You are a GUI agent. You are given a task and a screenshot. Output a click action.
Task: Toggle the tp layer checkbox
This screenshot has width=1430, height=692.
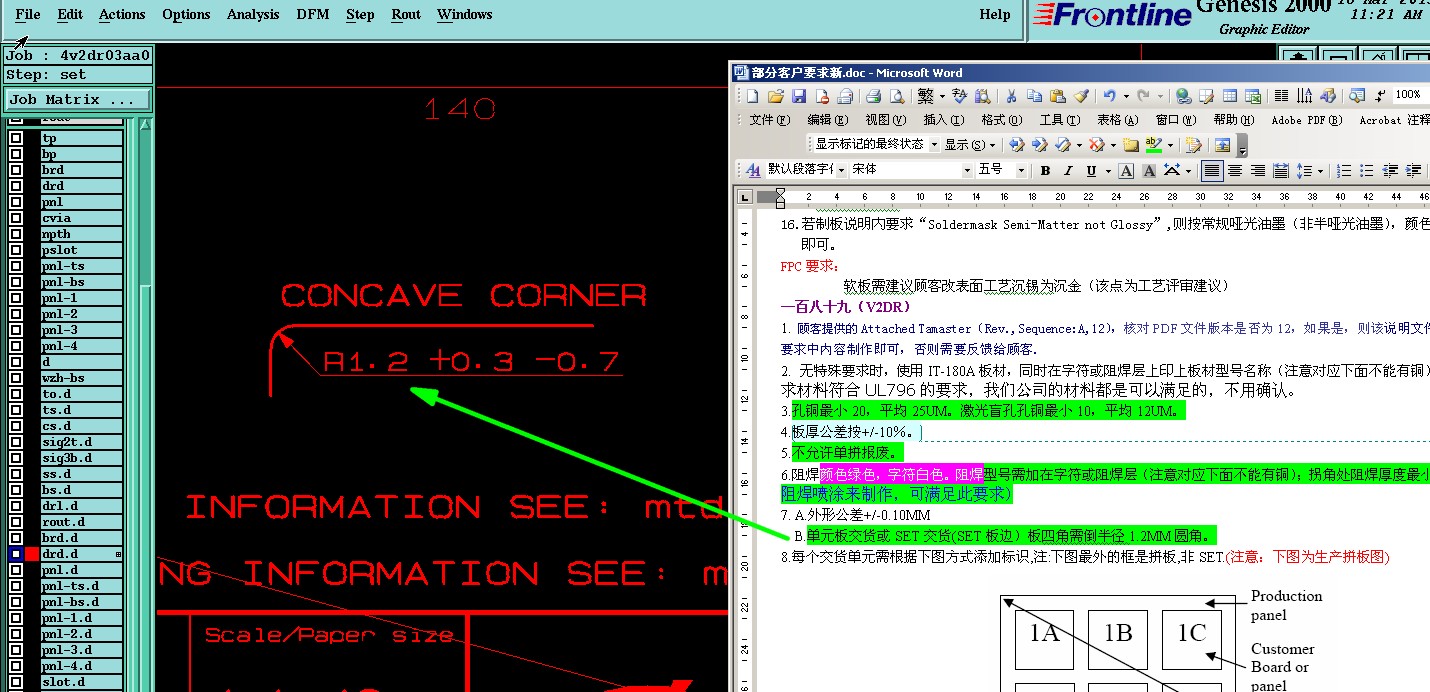tap(16, 138)
